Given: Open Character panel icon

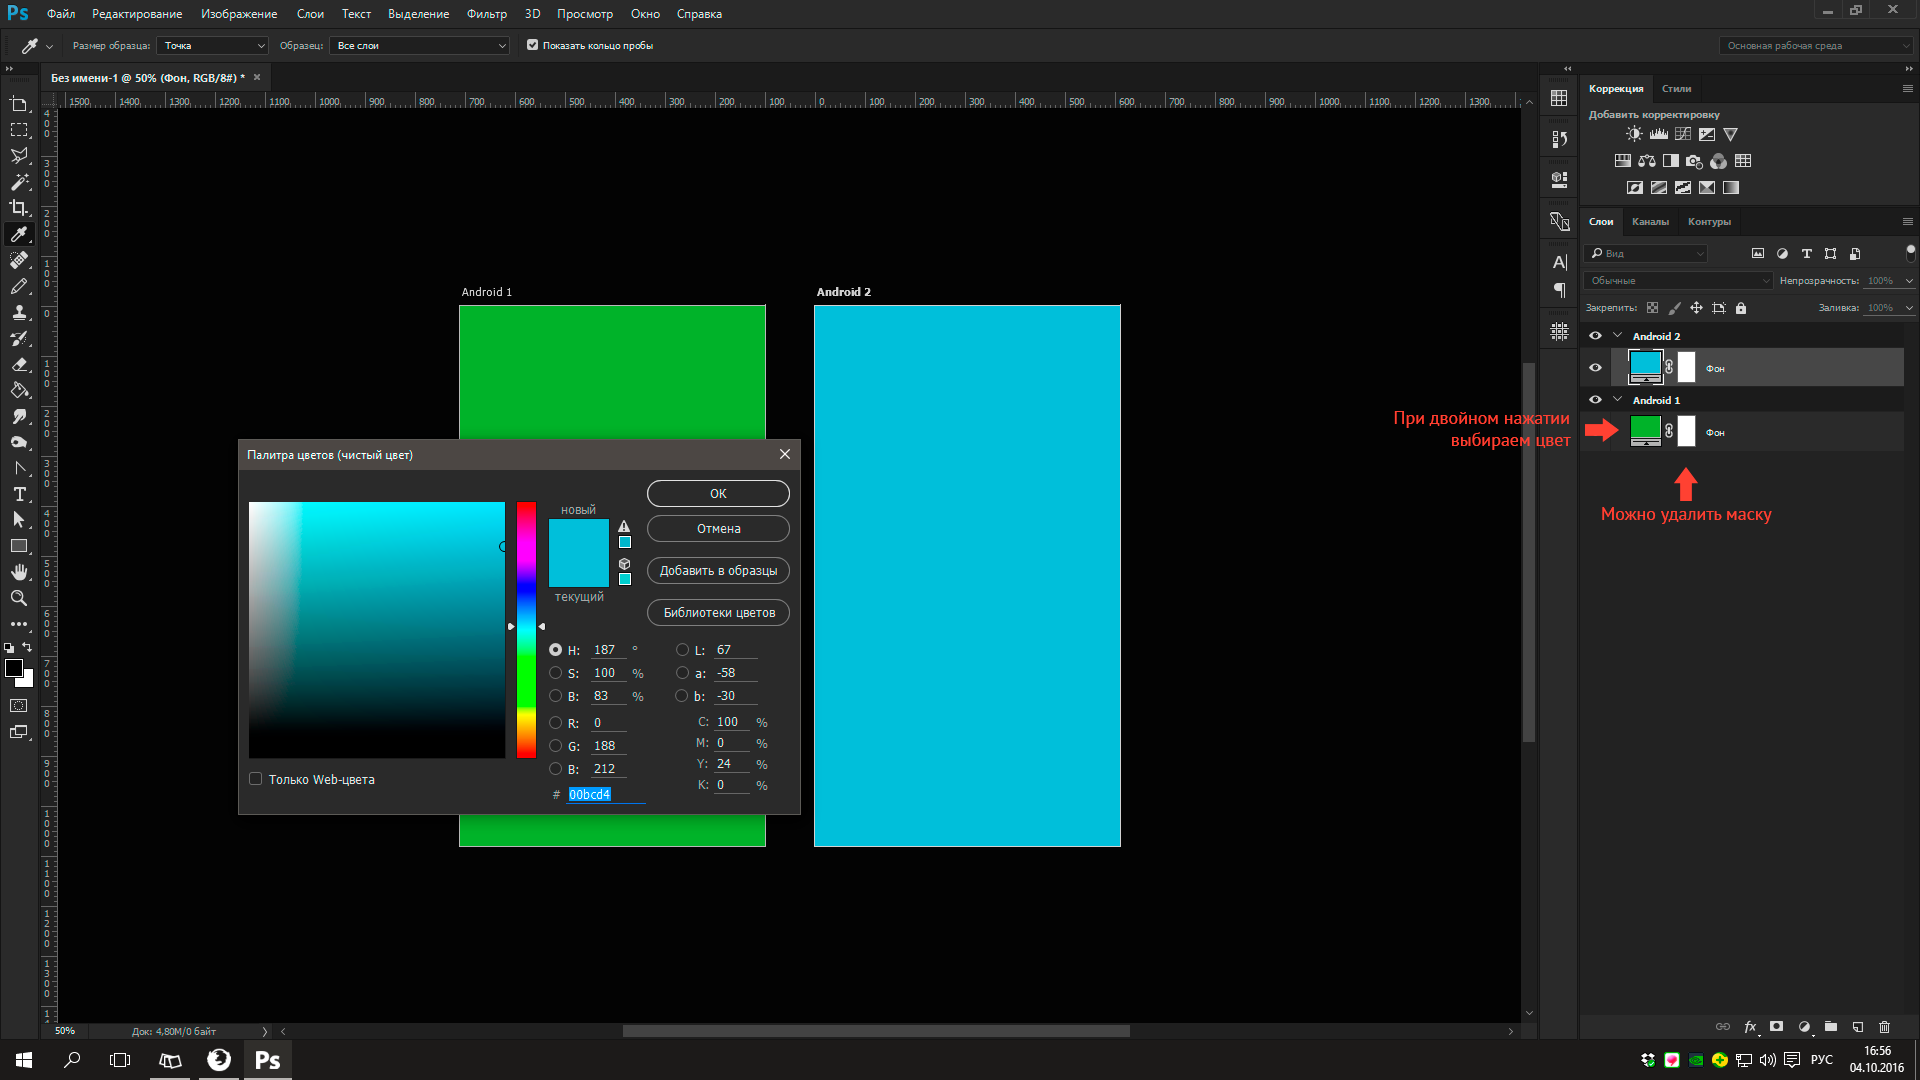Looking at the screenshot, I should [x=1559, y=262].
